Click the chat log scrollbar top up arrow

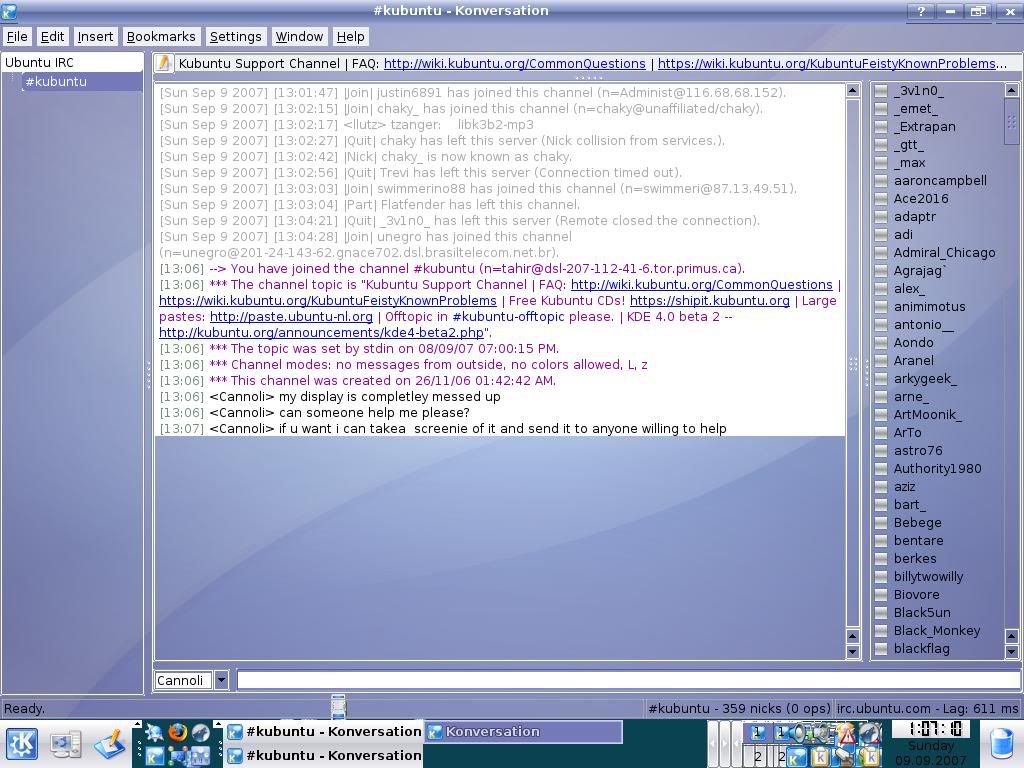(x=853, y=90)
